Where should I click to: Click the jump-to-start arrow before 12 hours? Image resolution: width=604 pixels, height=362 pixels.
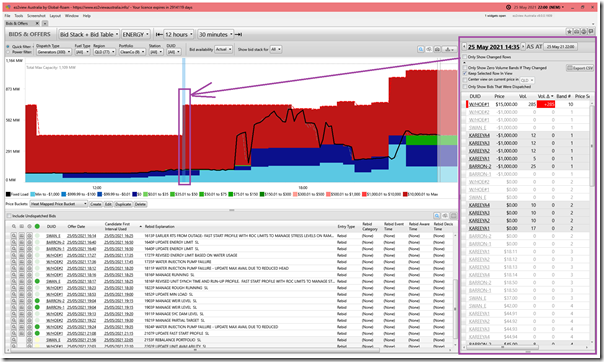(159, 34)
